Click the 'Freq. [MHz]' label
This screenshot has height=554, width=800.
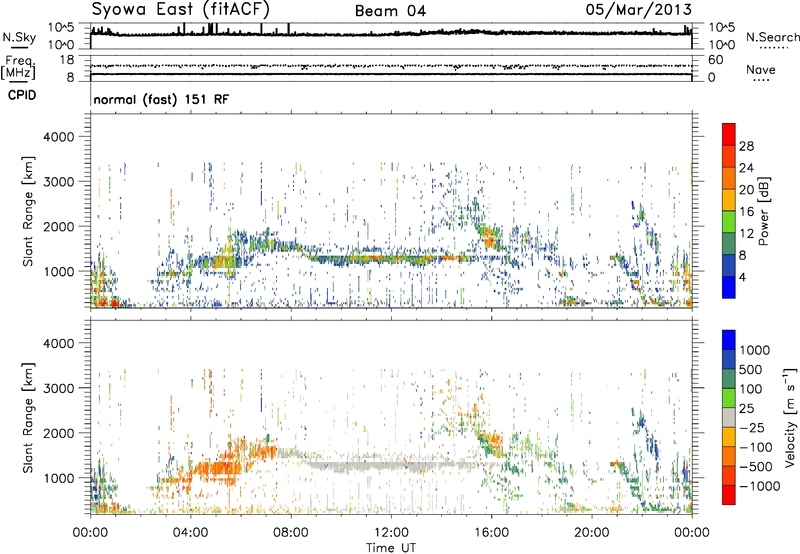(19, 68)
